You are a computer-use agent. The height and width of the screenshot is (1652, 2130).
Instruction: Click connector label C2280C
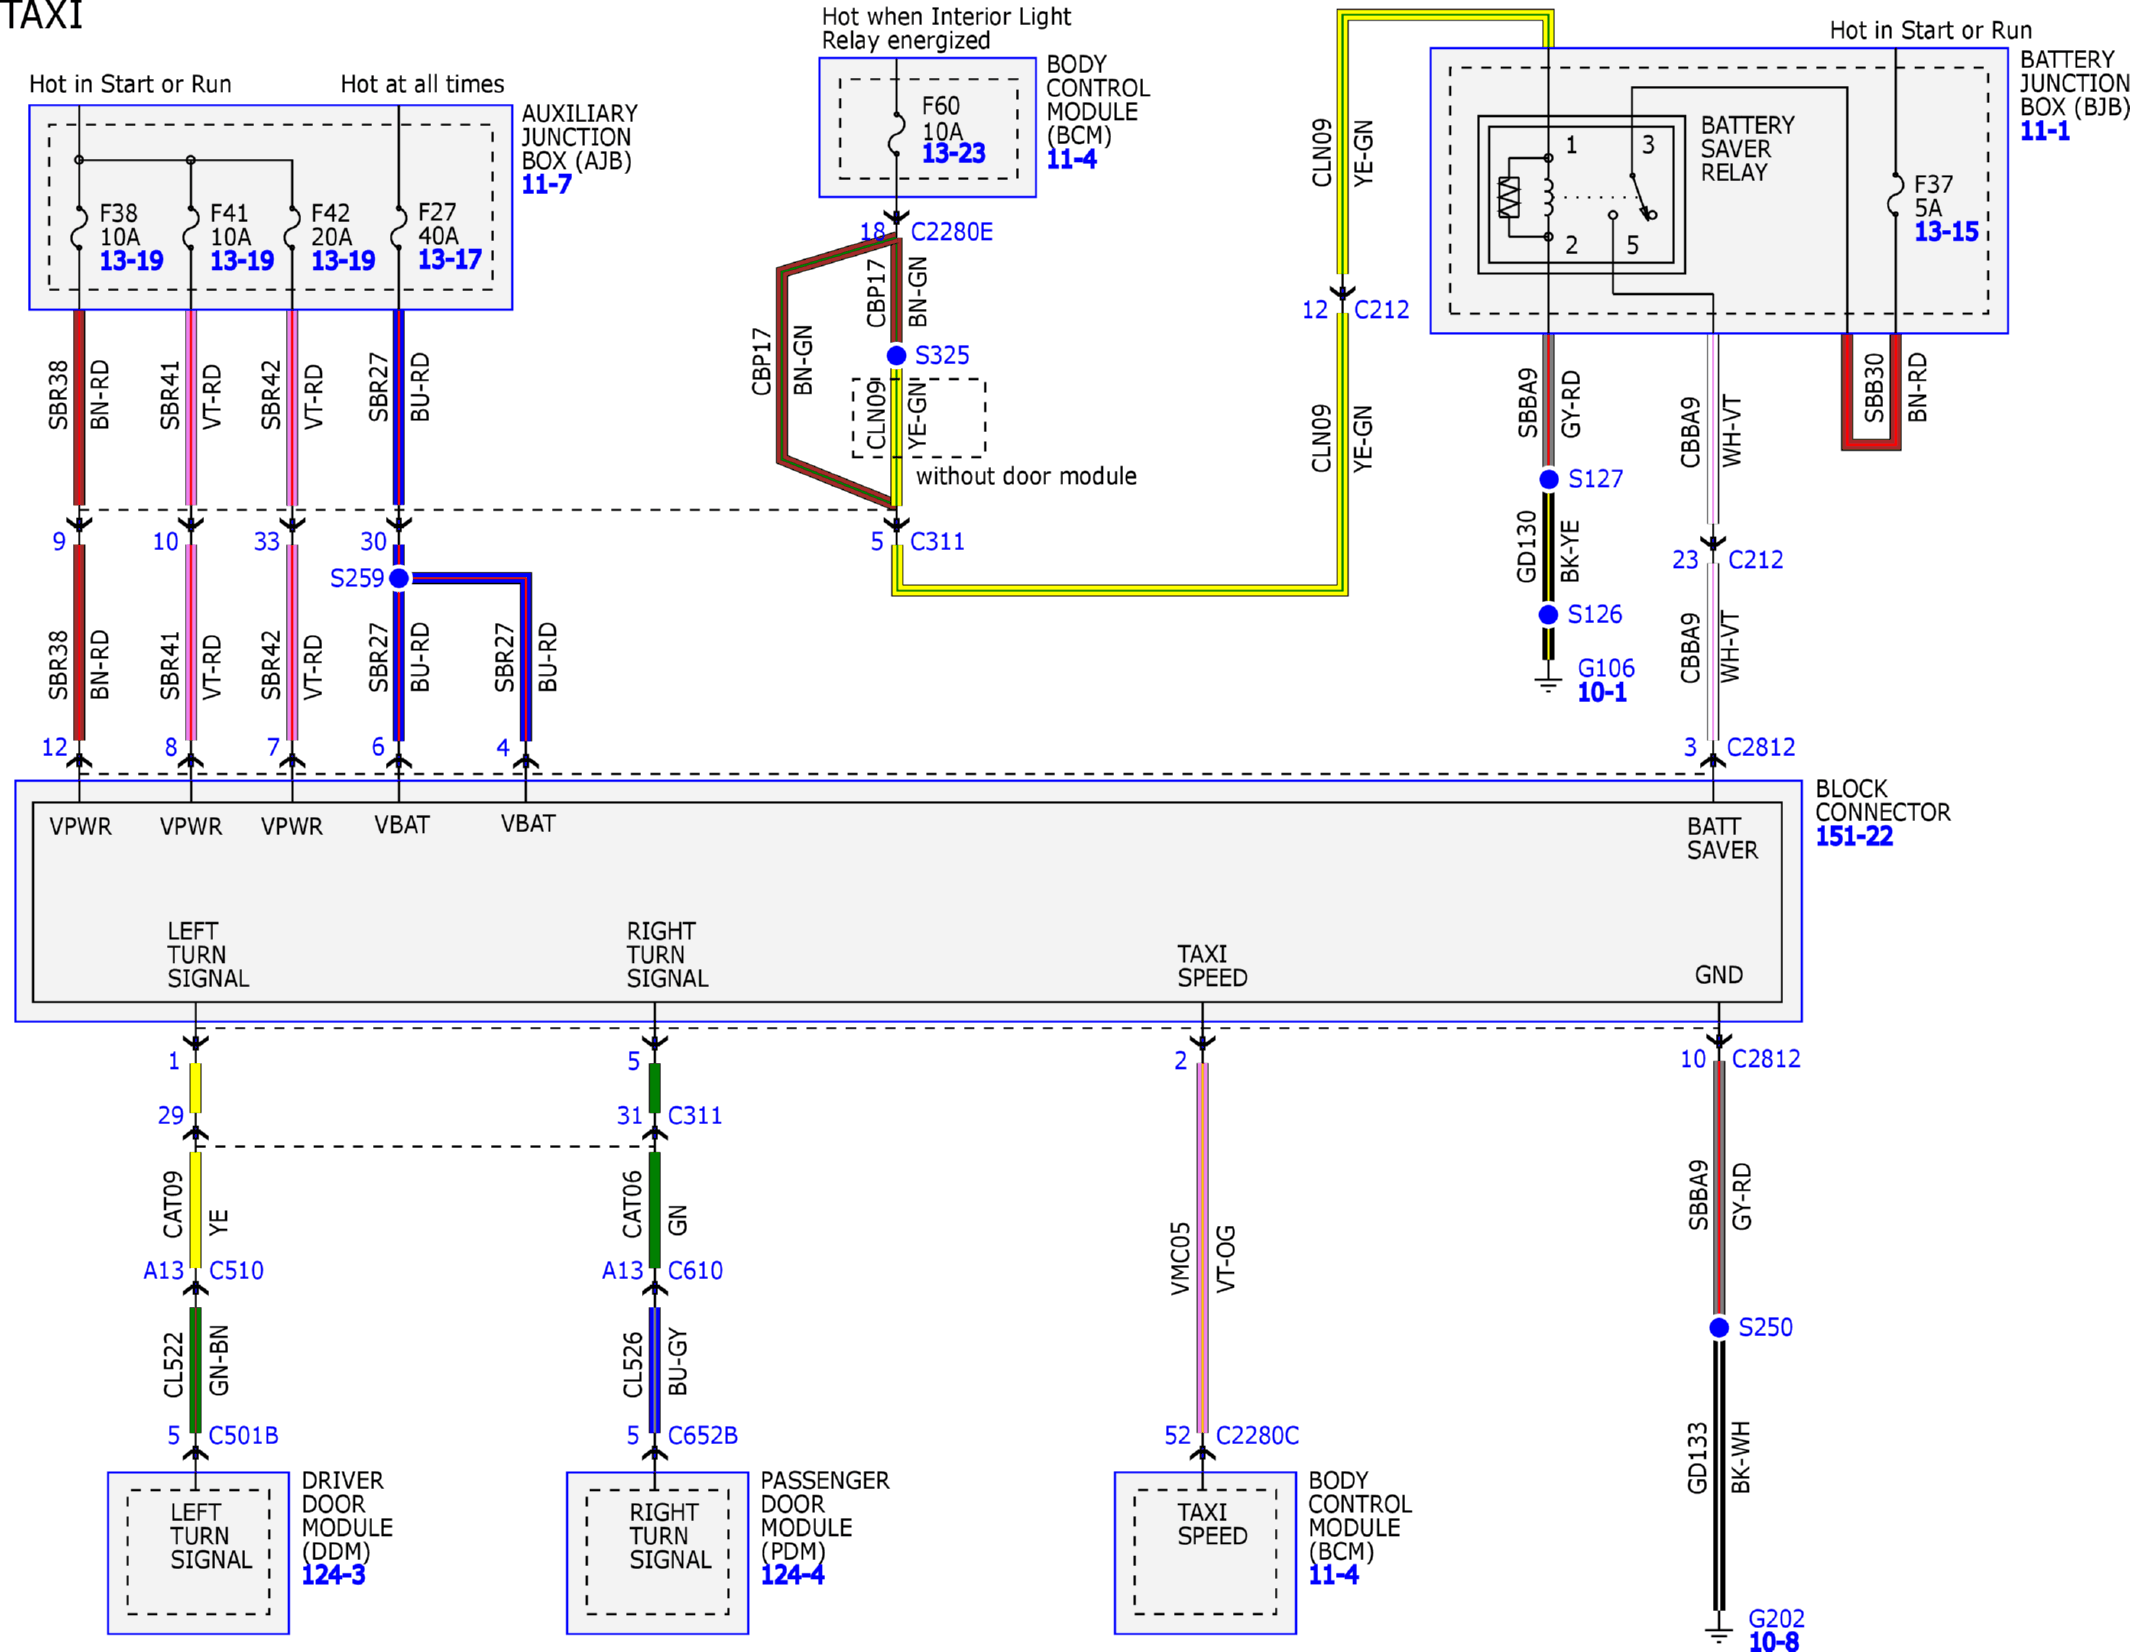point(1257,1436)
